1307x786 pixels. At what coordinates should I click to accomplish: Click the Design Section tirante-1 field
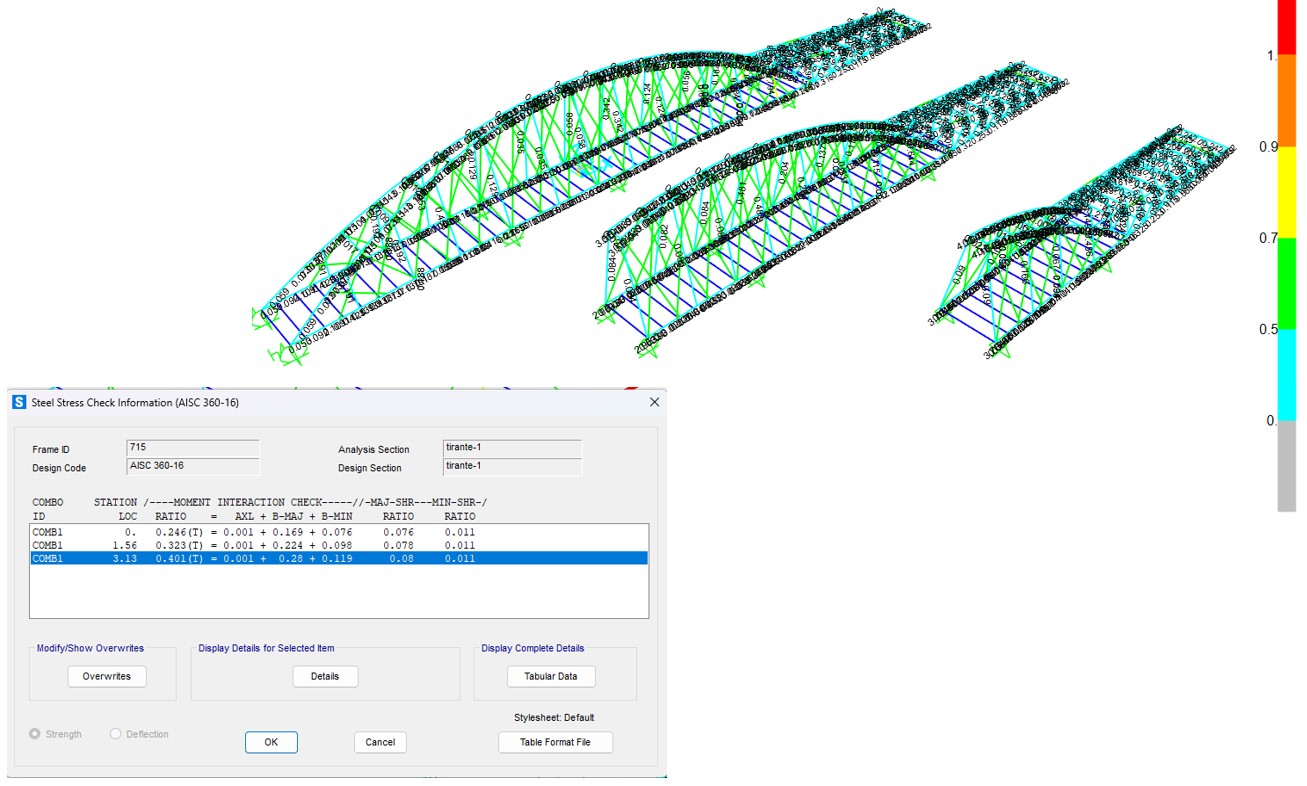pyautogui.click(x=511, y=466)
